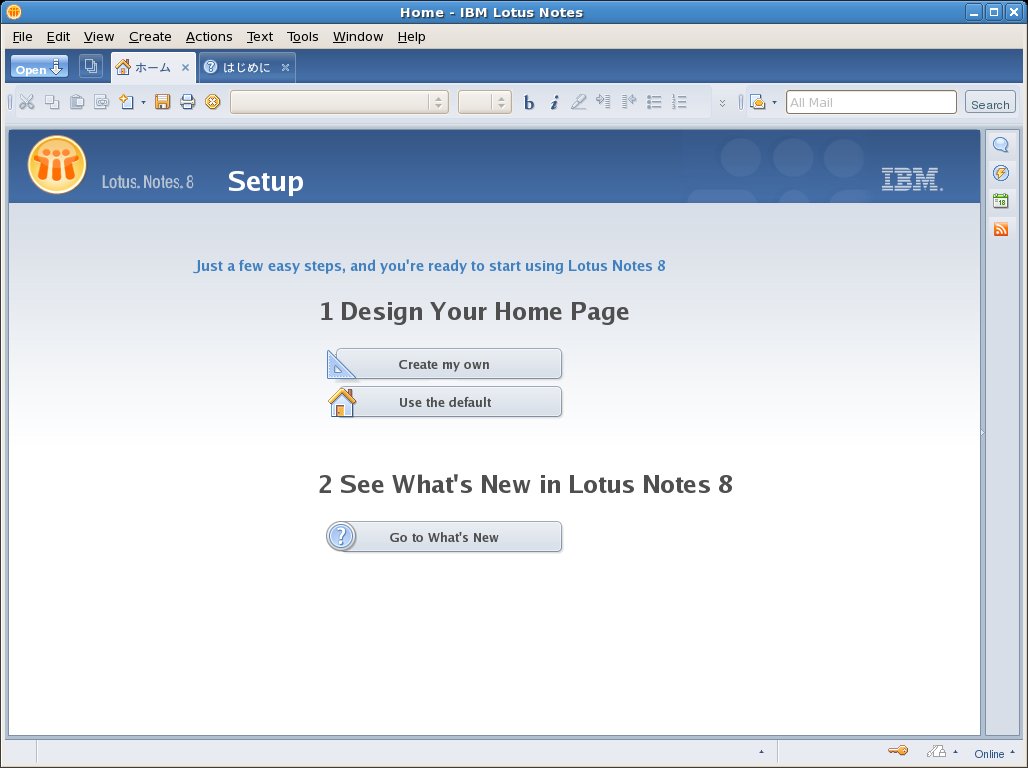Click the IBM logo in header
This screenshot has height=768, width=1028.
pos(912,179)
